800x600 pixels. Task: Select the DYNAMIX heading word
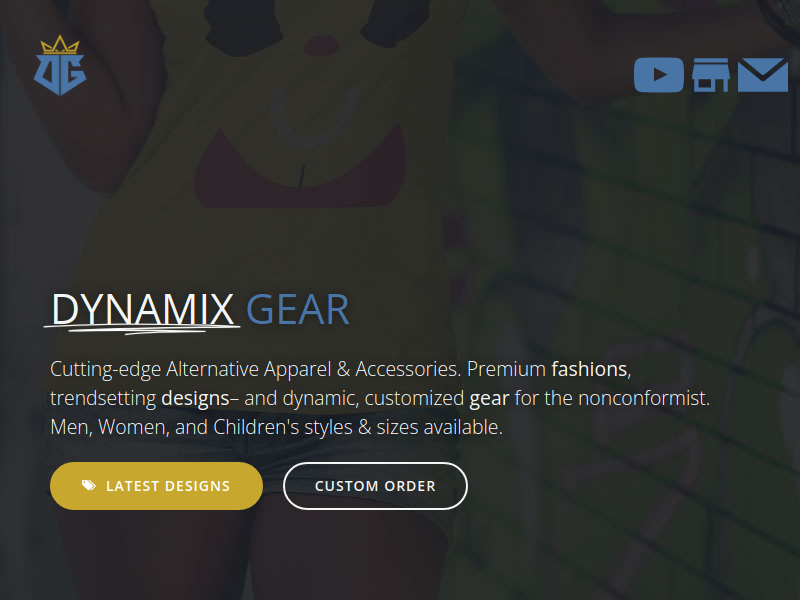(143, 309)
